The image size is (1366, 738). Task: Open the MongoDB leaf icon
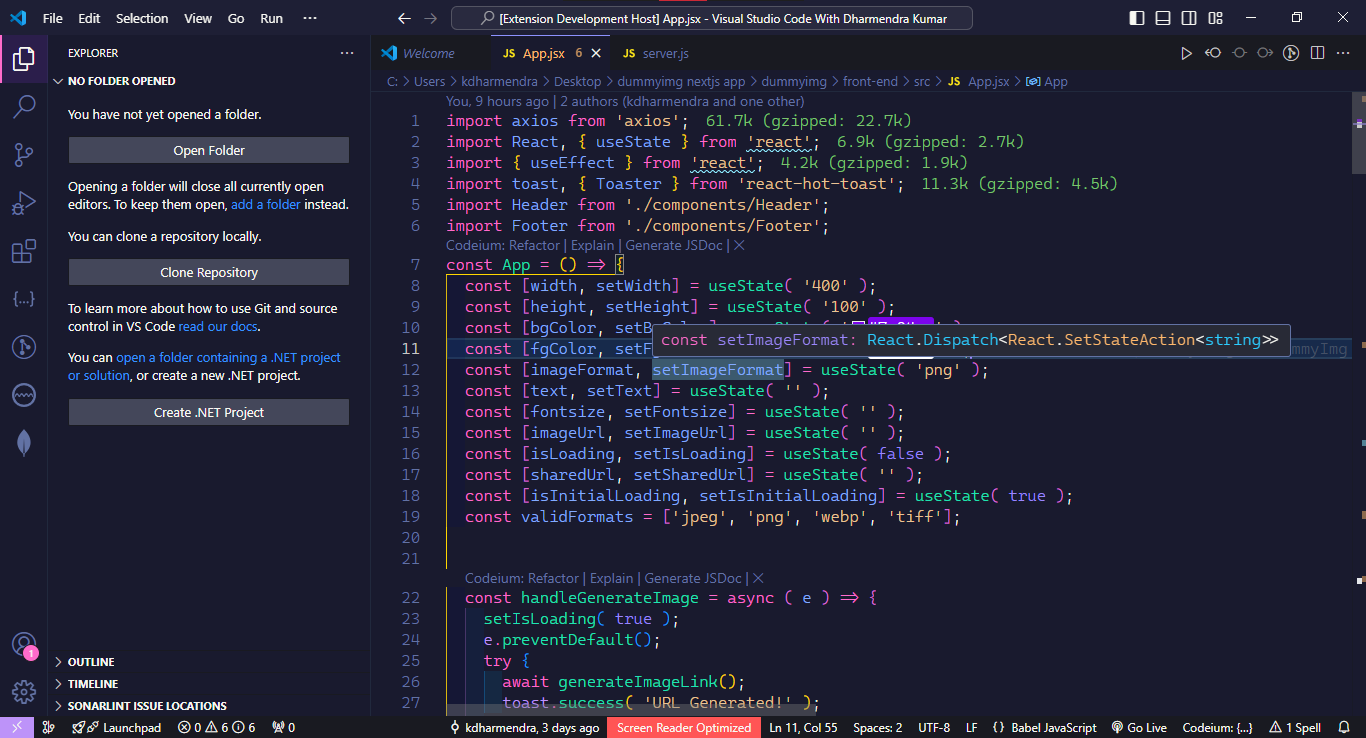(24, 444)
